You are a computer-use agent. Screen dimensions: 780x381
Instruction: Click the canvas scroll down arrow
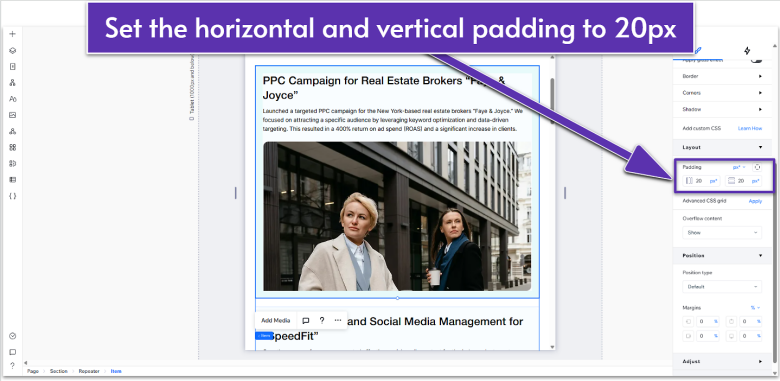[x=552, y=347]
